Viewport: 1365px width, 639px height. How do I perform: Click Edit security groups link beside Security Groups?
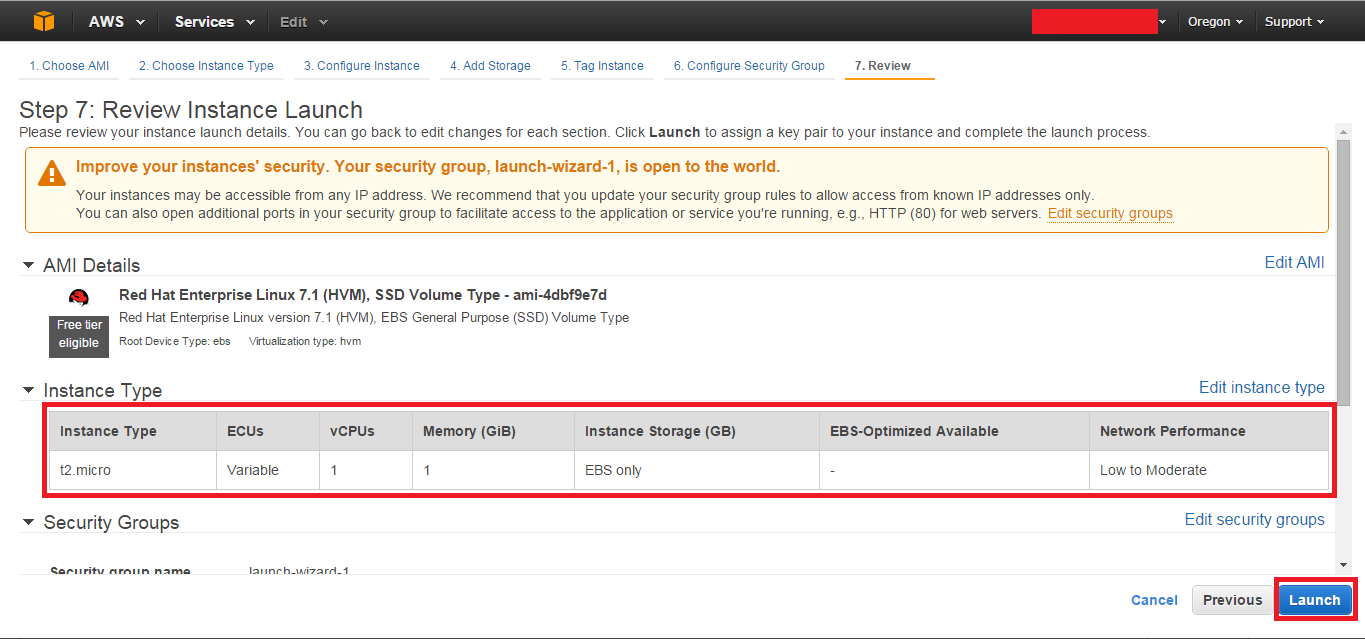(1255, 519)
